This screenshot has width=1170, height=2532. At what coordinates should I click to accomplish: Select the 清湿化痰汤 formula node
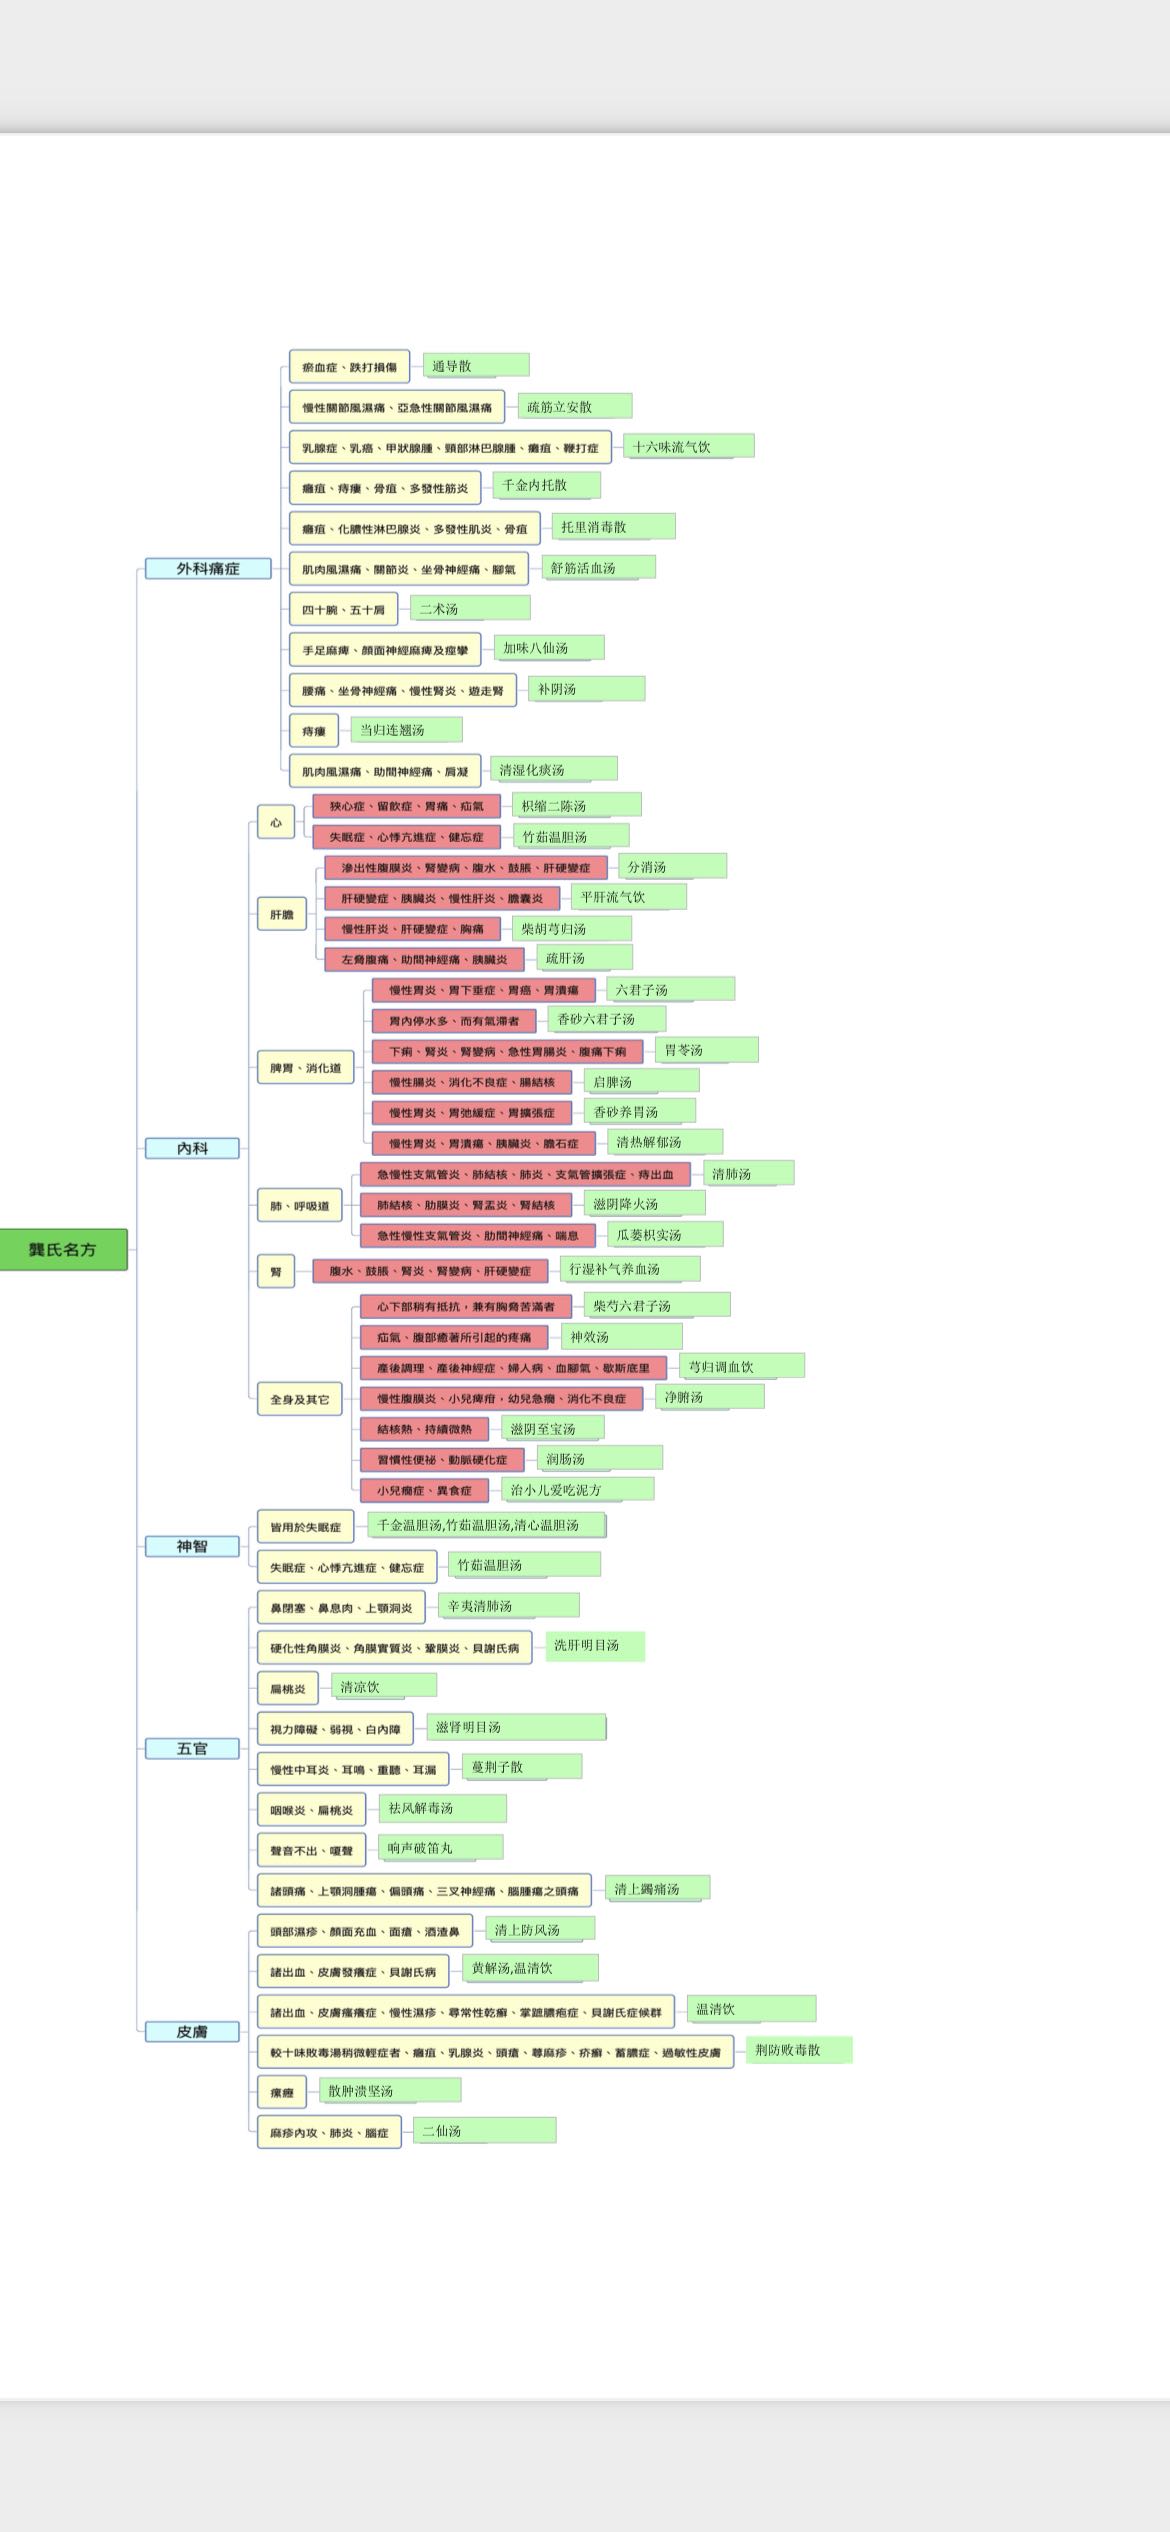(x=553, y=769)
